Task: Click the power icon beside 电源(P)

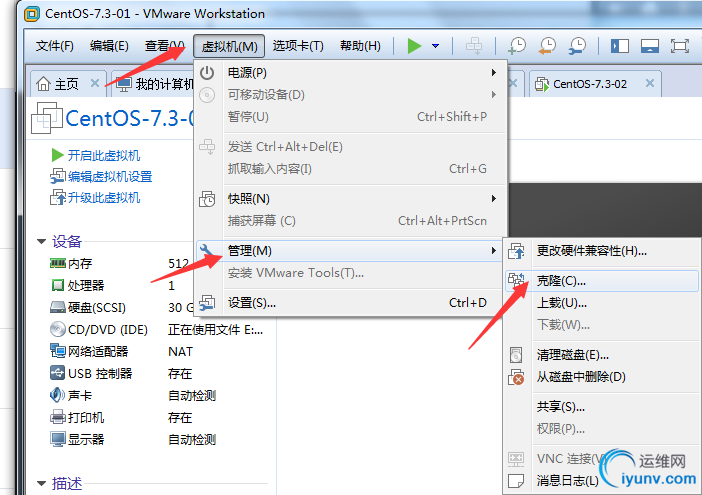Action: point(207,73)
